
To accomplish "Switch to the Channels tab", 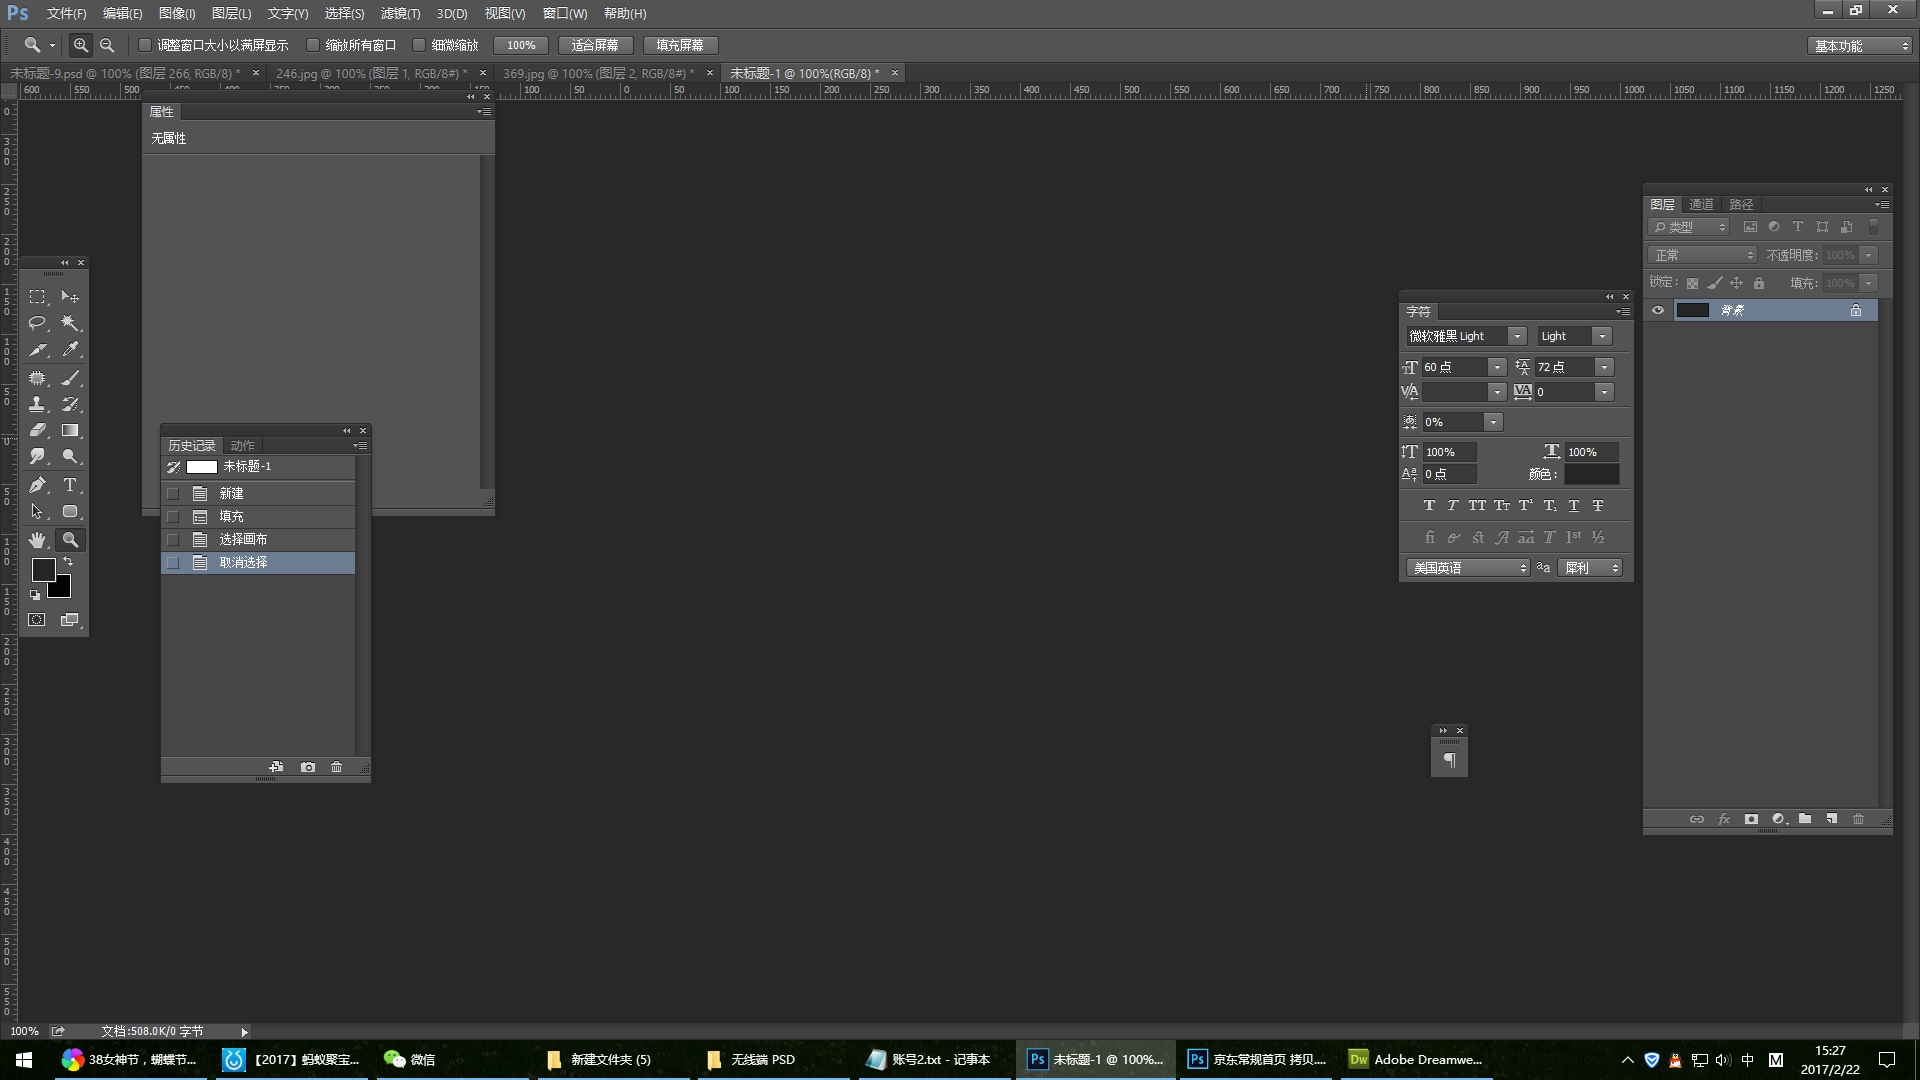I will click(1701, 204).
